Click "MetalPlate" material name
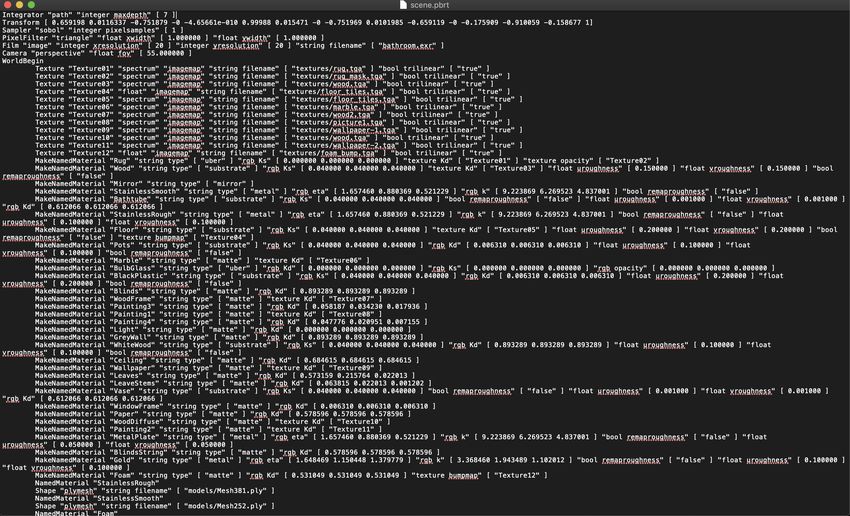Viewport: 850px width, 516px height. pos(134,436)
